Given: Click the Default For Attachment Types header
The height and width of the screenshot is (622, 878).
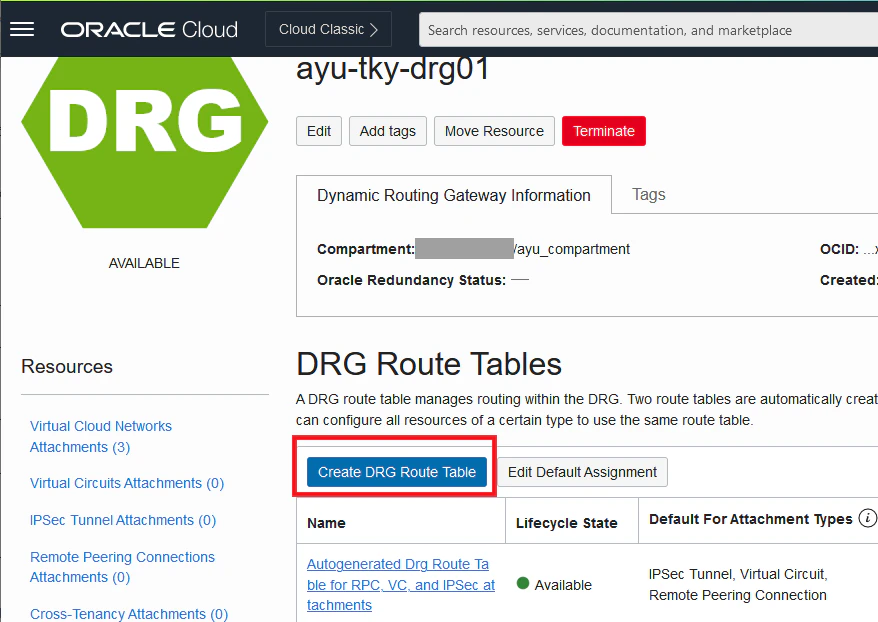Looking at the screenshot, I should (750, 519).
